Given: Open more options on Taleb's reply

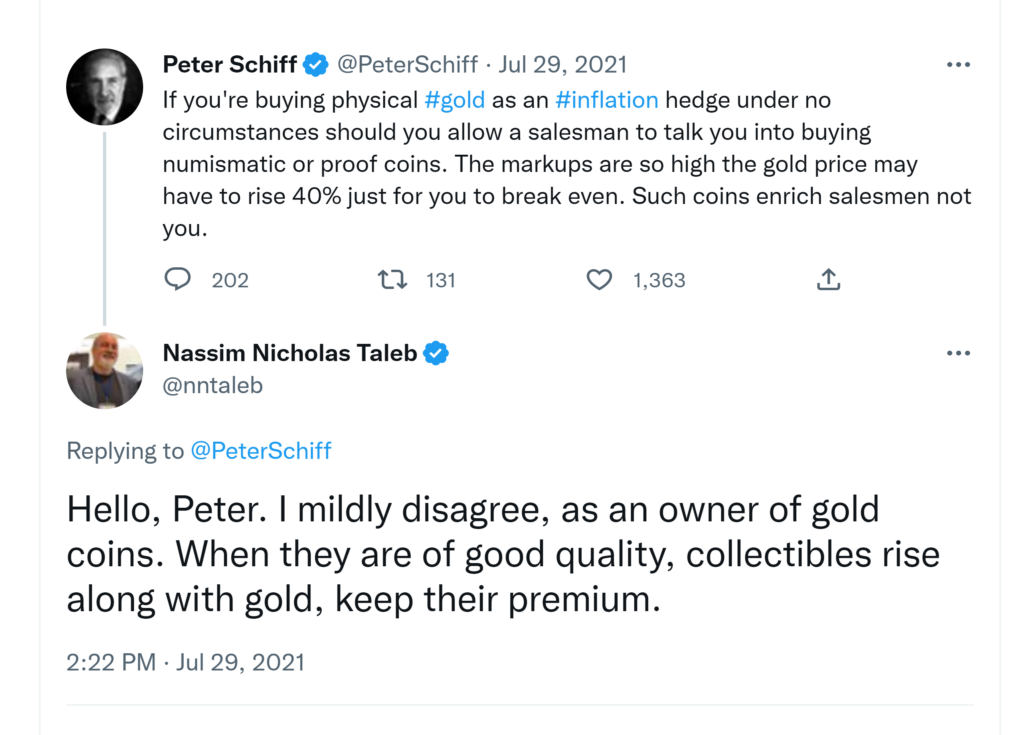Looking at the screenshot, I should [958, 353].
